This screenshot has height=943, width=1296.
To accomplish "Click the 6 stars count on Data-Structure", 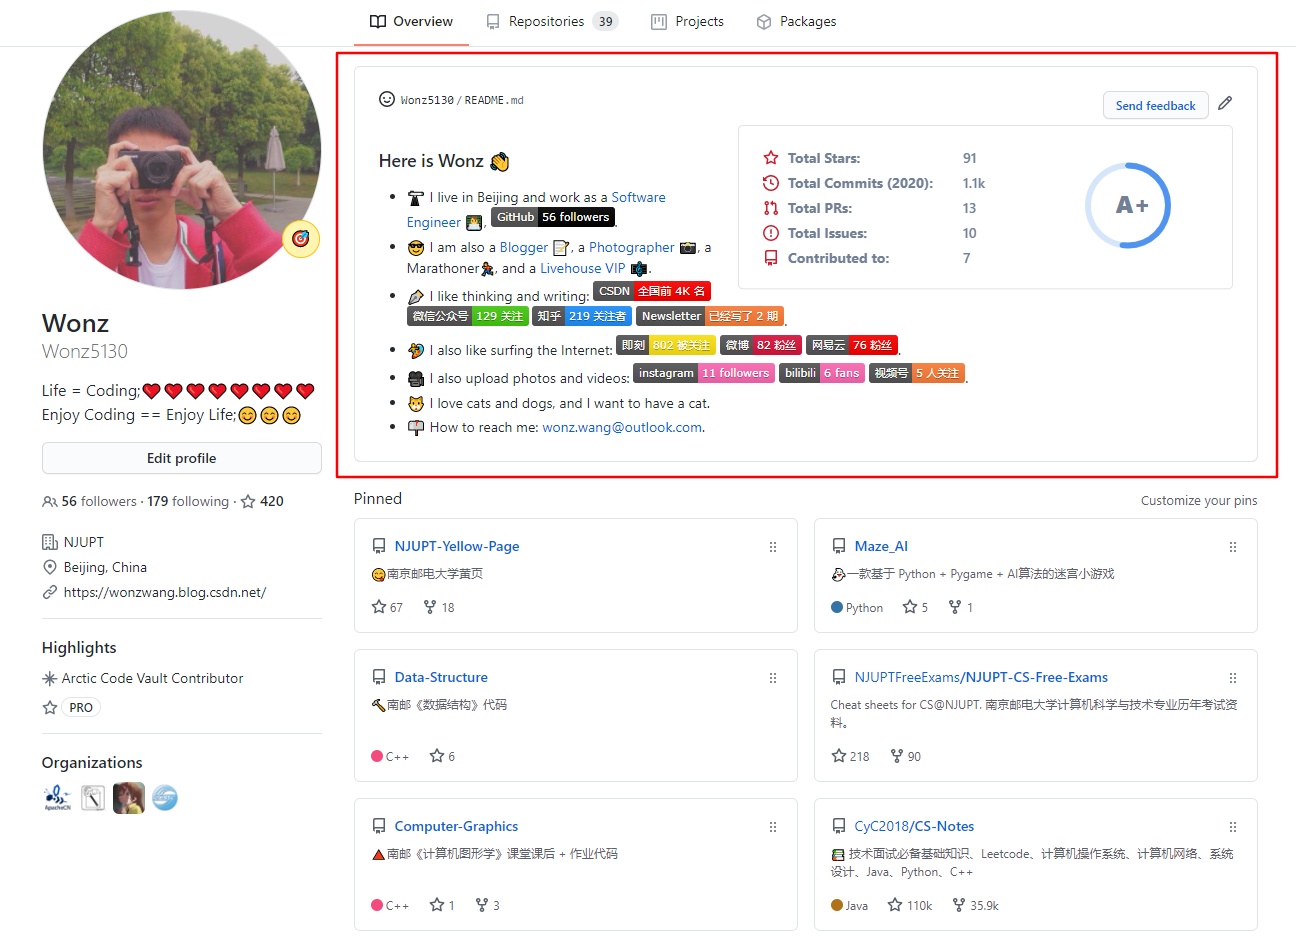I will click(442, 756).
